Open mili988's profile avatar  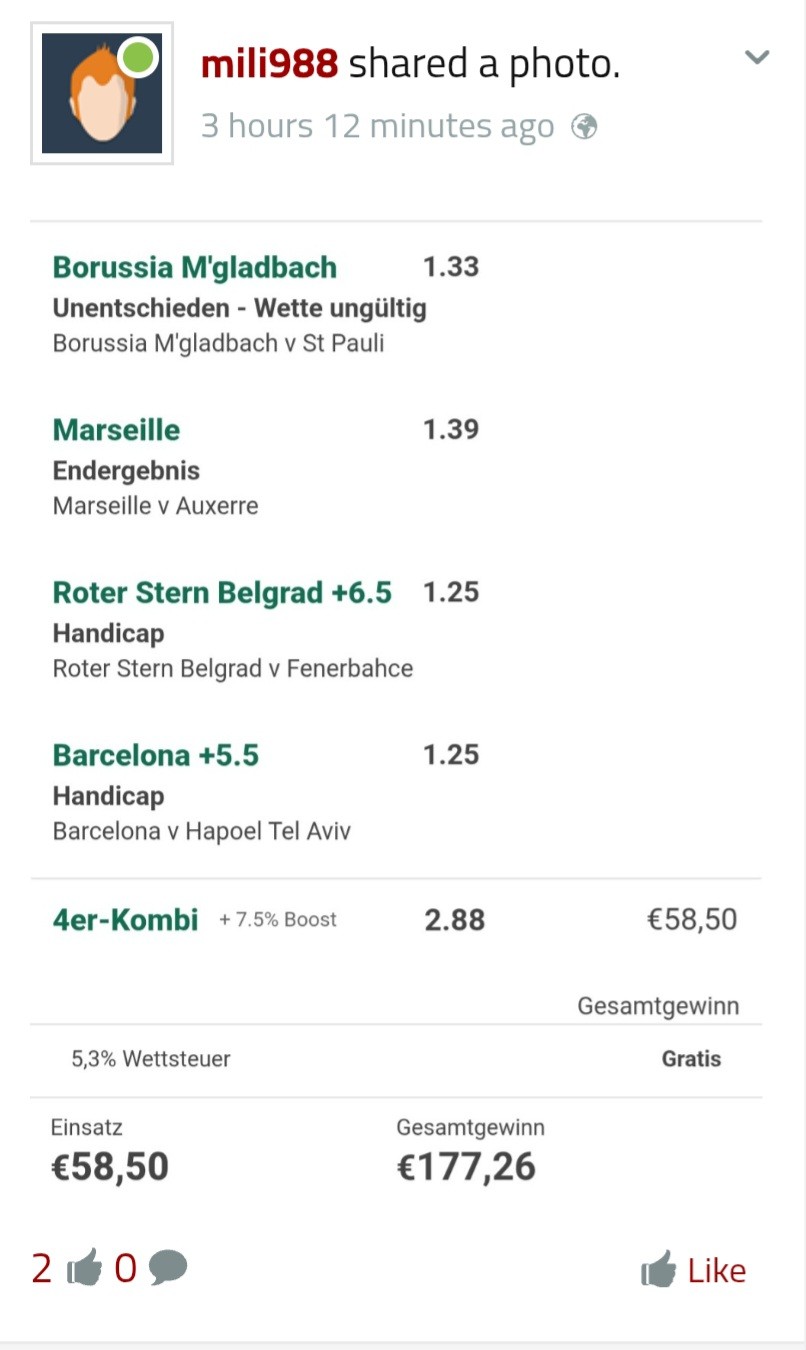click(101, 93)
